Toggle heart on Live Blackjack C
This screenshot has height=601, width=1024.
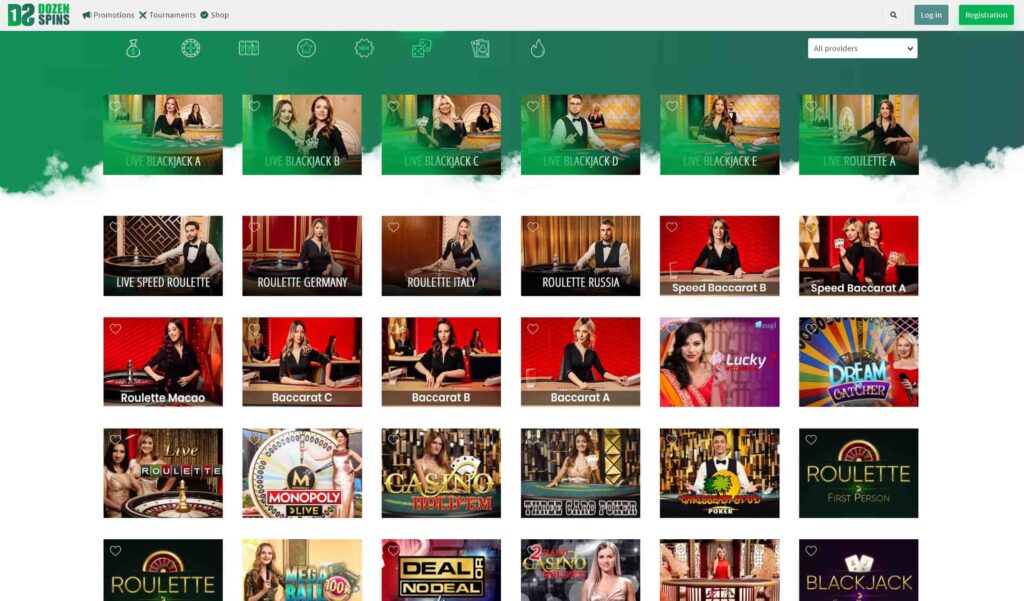[394, 106]
